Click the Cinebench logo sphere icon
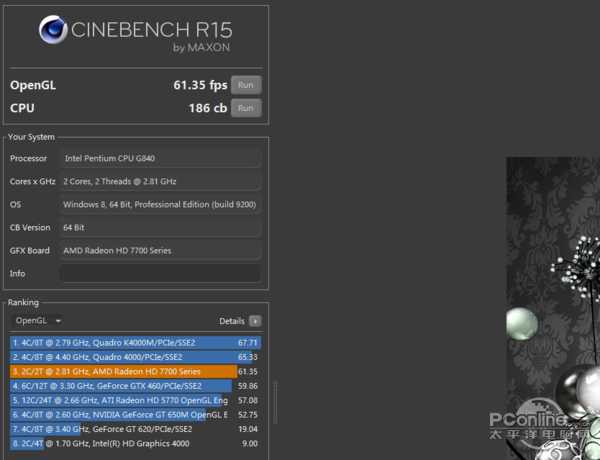This screenshot has width=600, height=460. (x=53, y=29)
